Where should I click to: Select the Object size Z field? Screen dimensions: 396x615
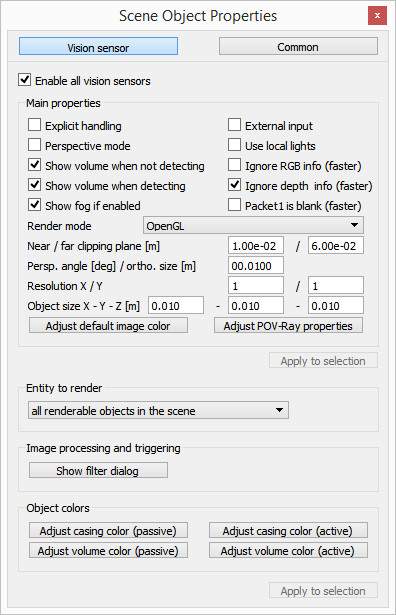coord(336,306)
